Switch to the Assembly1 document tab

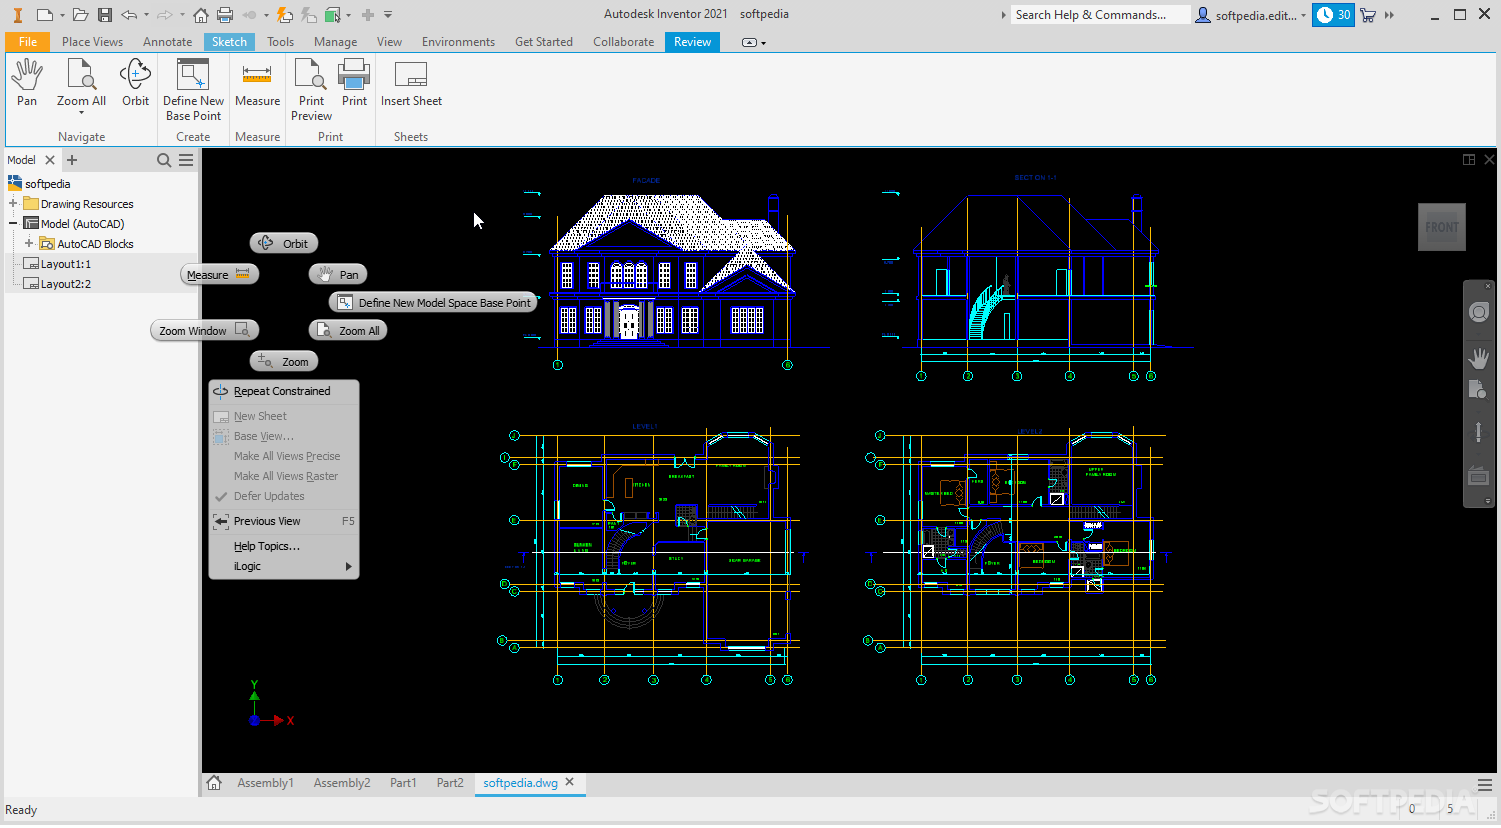click(265, 783)
